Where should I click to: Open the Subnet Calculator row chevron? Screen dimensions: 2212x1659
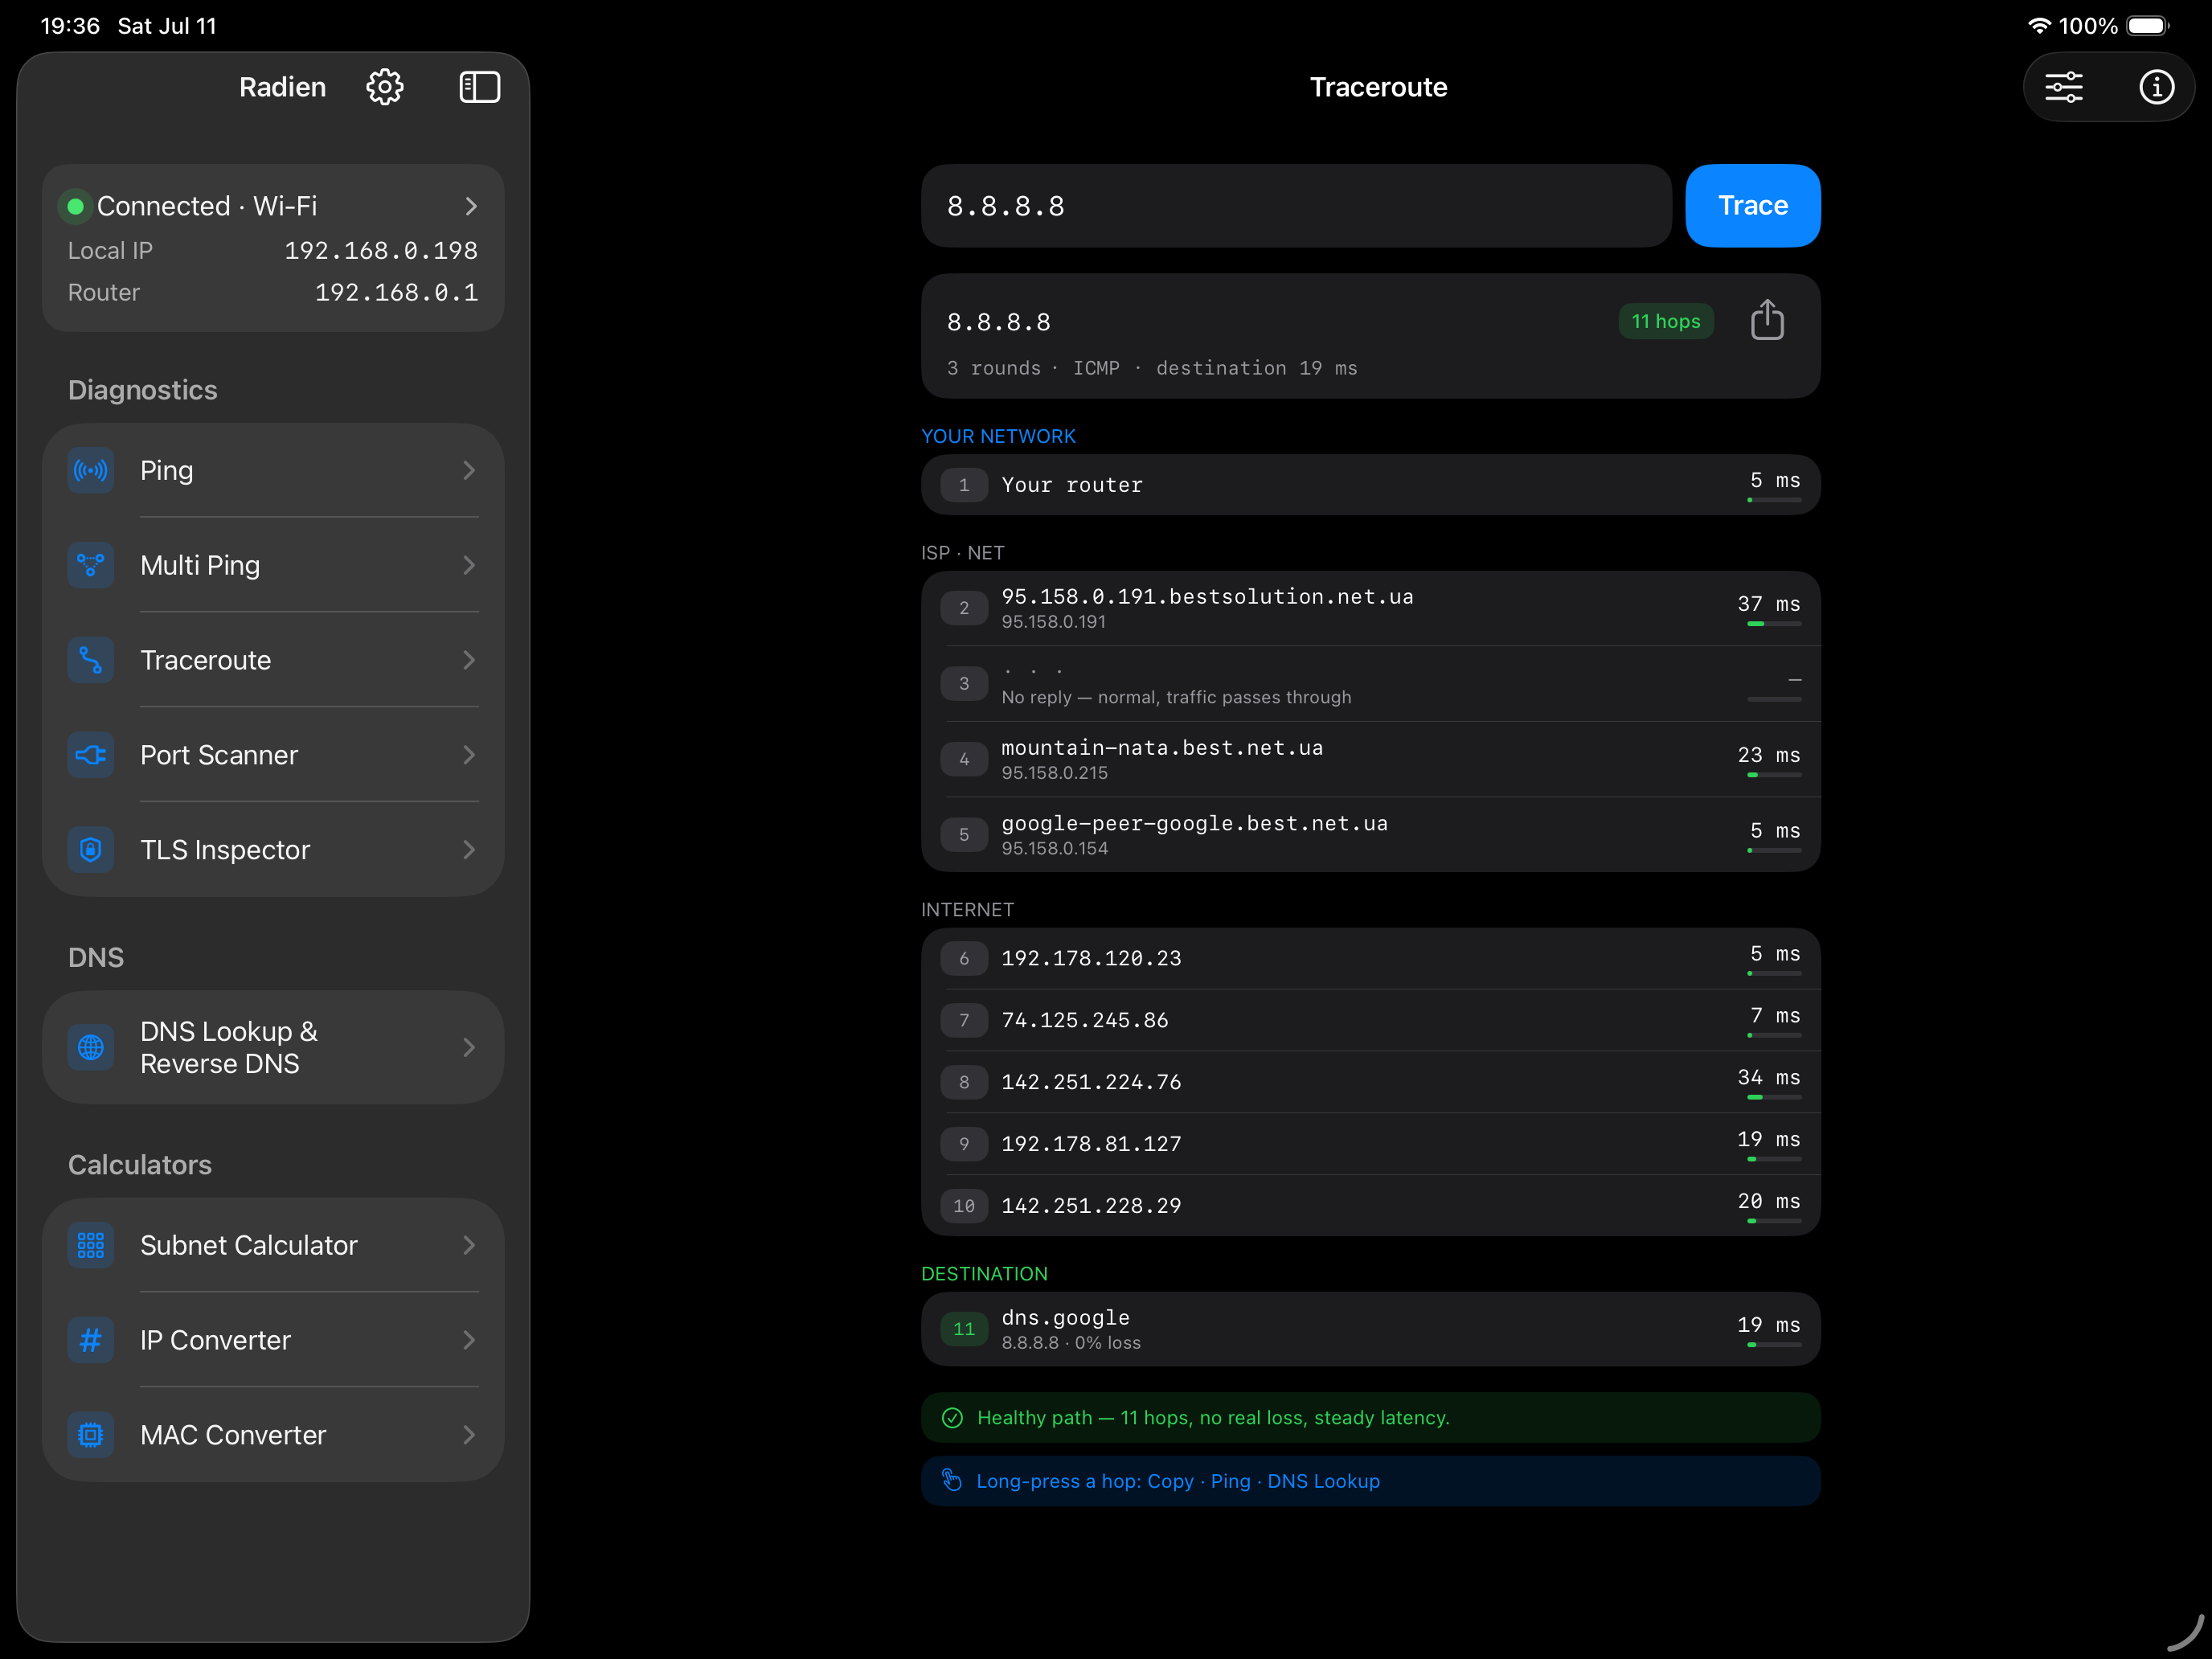pyautogui.click(x=469, y=1245)
